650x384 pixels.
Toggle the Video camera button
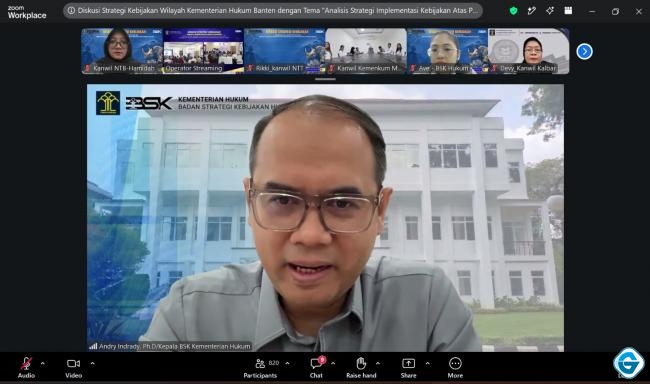tap(73, 364)
